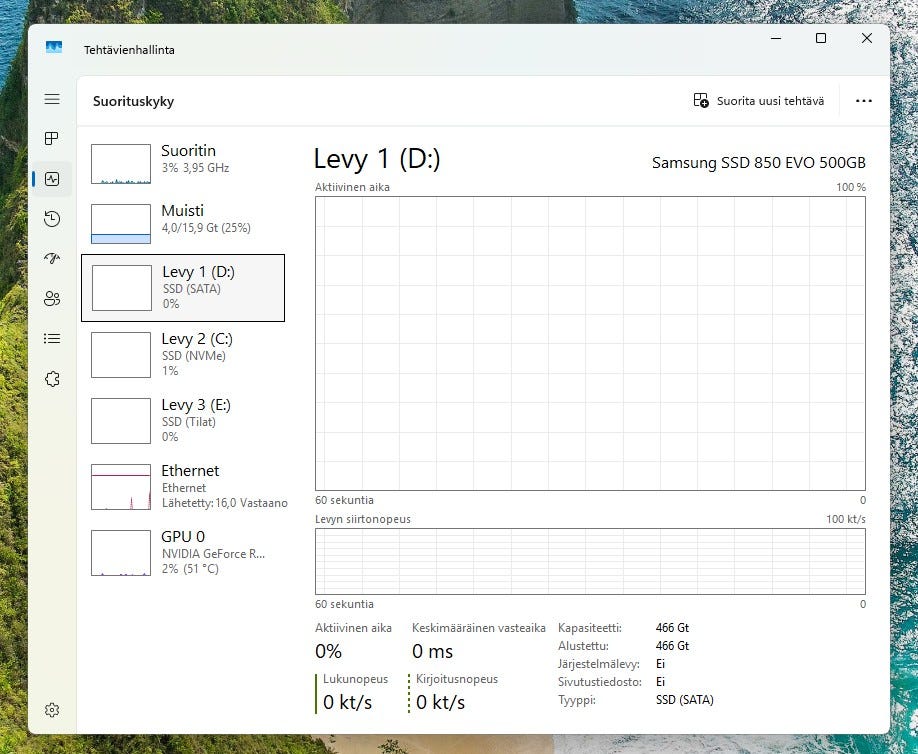The image size is (918, 754).
Task: Click the Suoritin mini graph thumbnail
Action: point(121,164)
